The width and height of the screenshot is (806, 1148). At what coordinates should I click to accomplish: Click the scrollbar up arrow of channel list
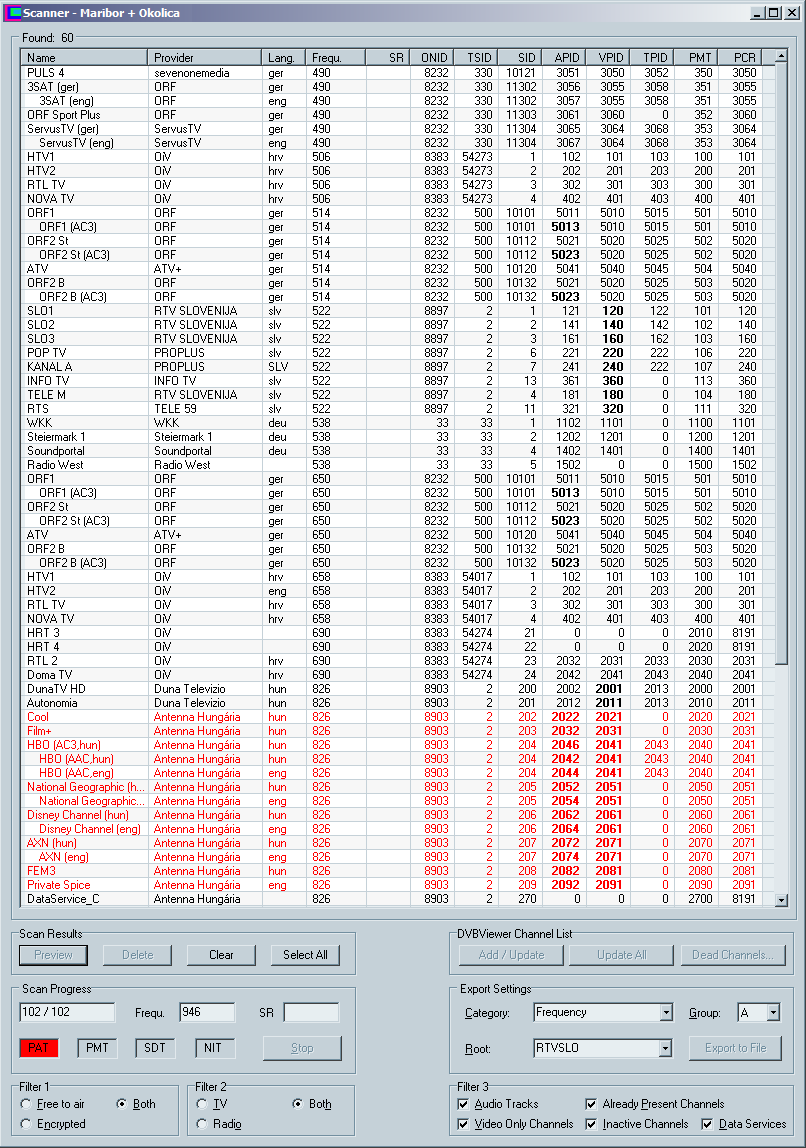coord(781,56)
